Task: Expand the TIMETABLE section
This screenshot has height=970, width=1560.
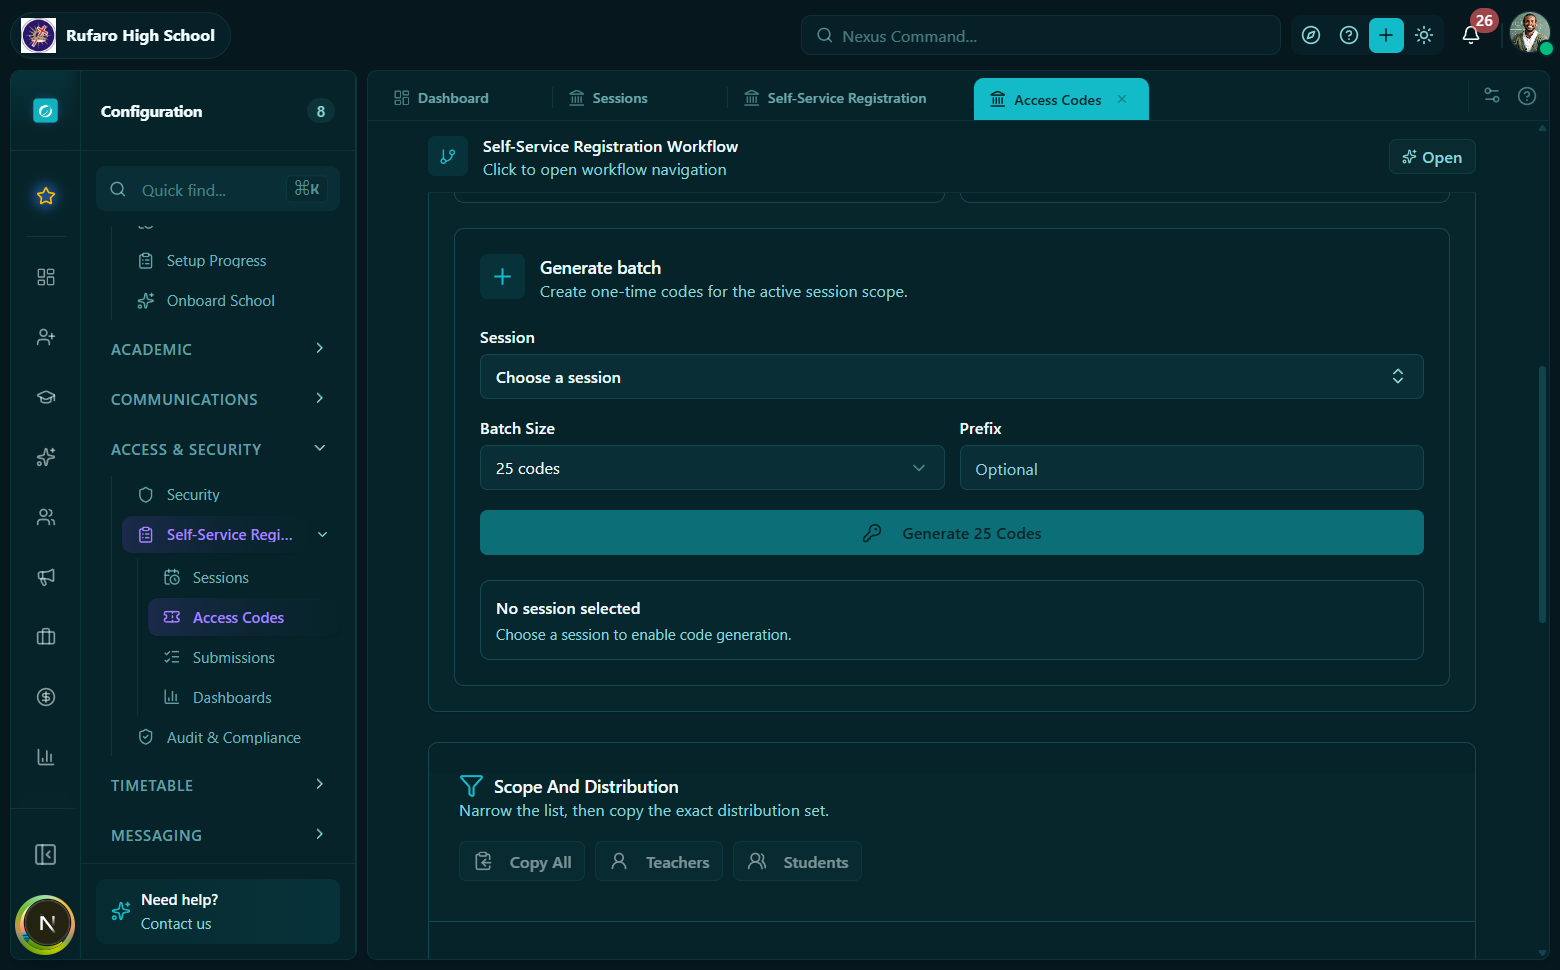Action: coord(218,785)
